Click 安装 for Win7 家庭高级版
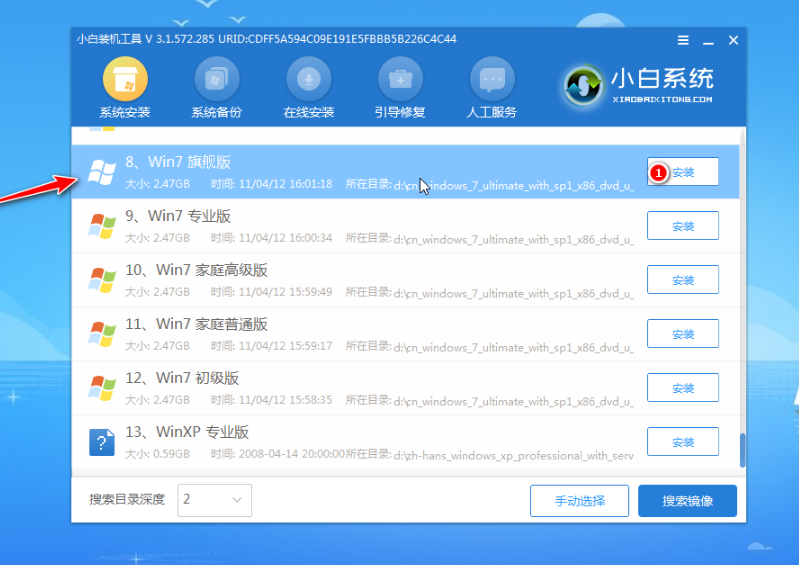The height and width of the screenshot is (565, 801). click(x=683, y=280)
